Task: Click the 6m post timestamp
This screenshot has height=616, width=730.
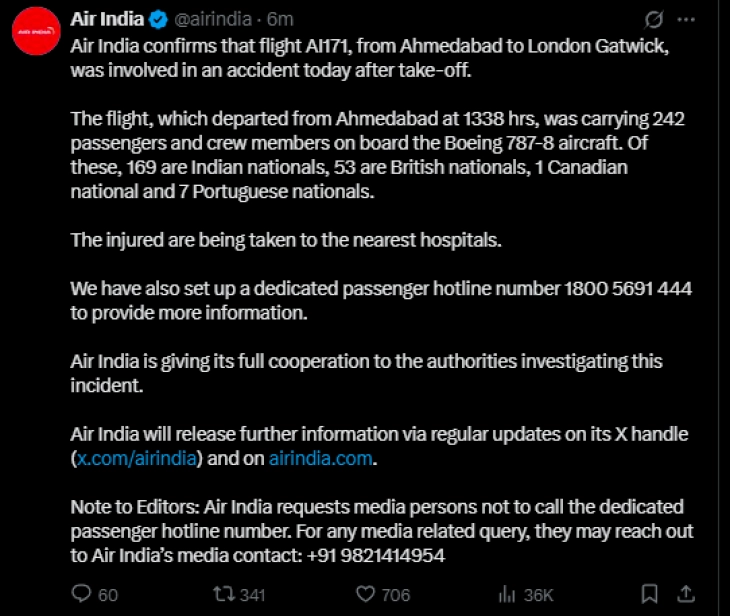Action: click(x=282, y=19)
